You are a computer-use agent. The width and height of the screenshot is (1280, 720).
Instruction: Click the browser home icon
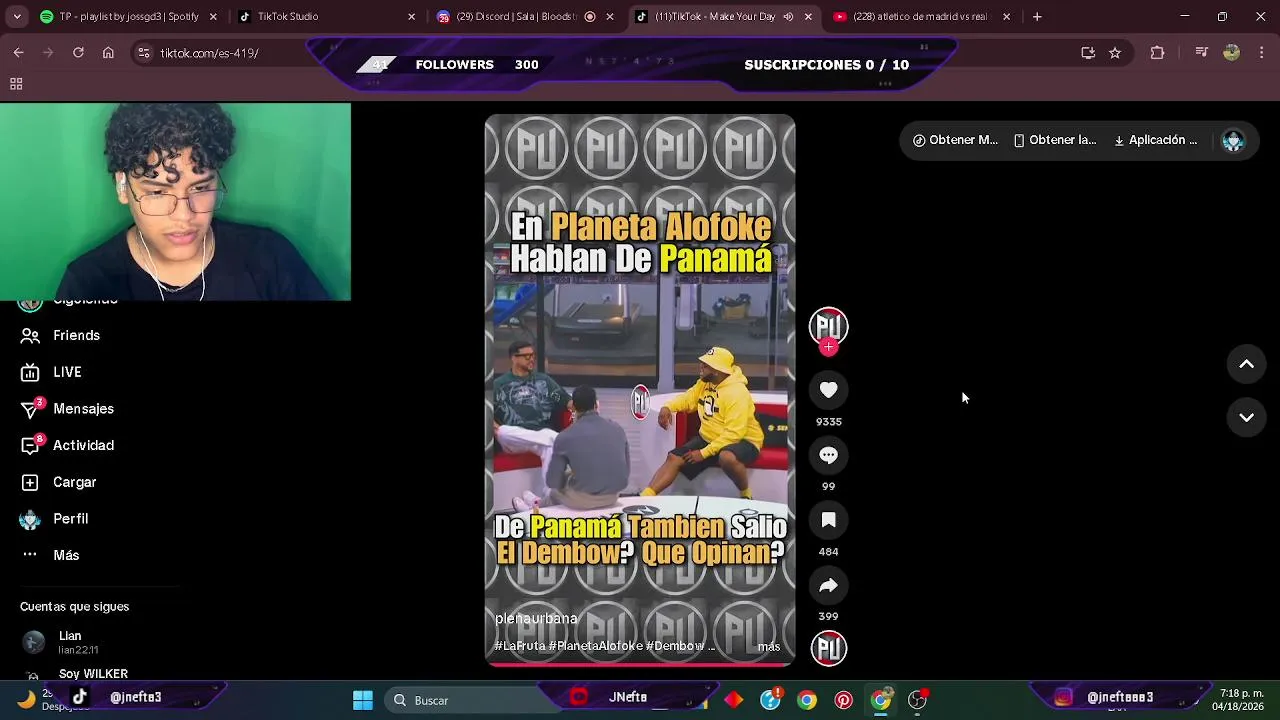pos(108,53)
